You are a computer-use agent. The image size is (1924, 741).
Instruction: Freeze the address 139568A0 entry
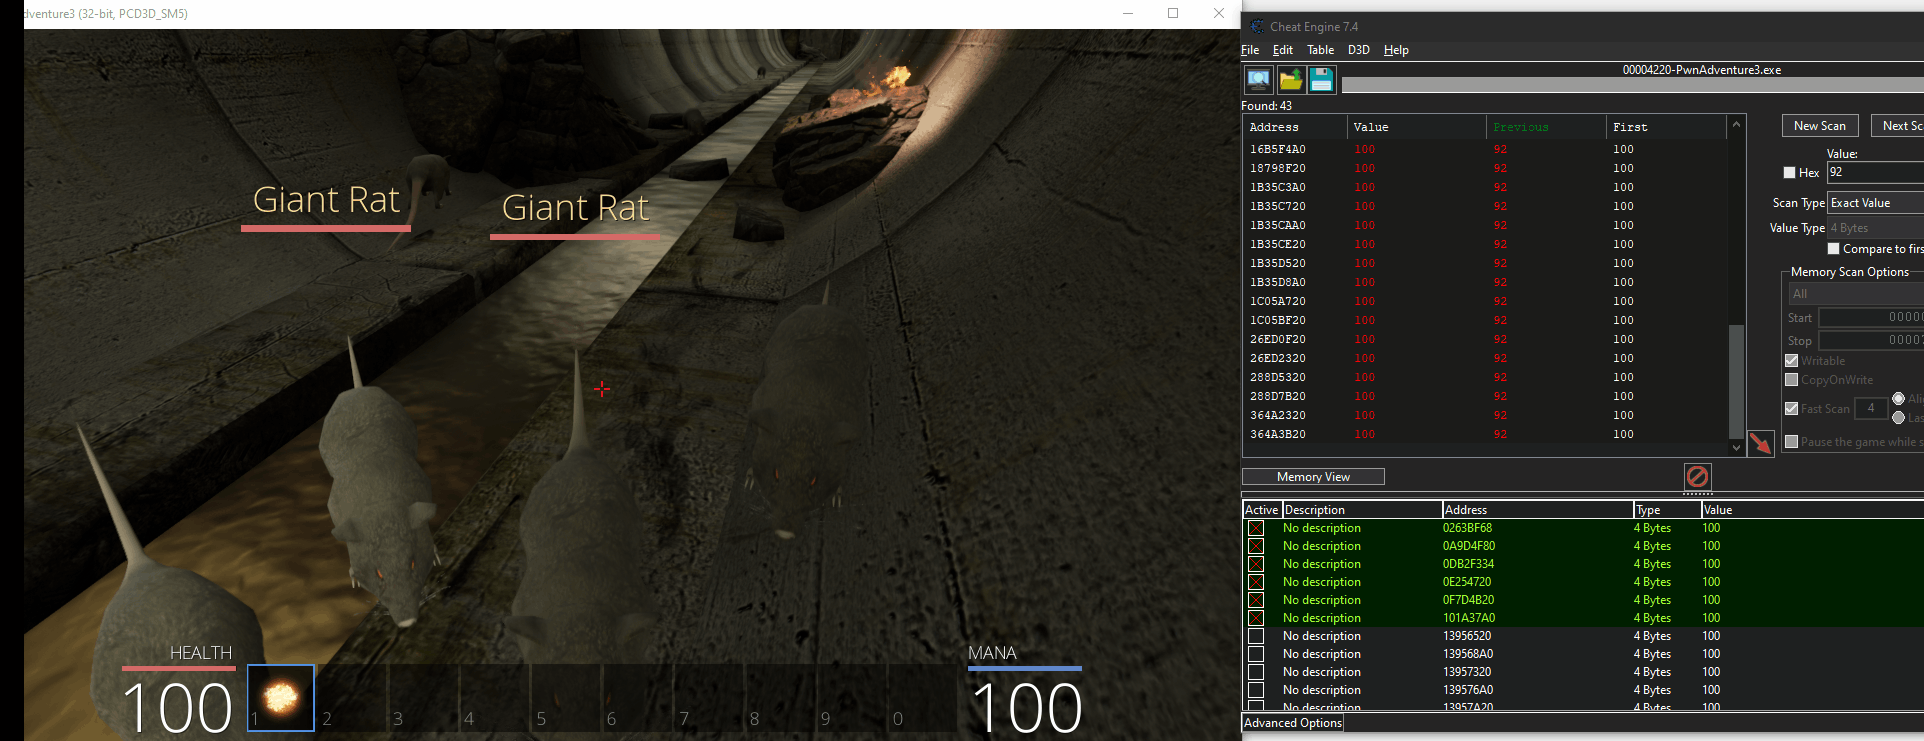1256,654
